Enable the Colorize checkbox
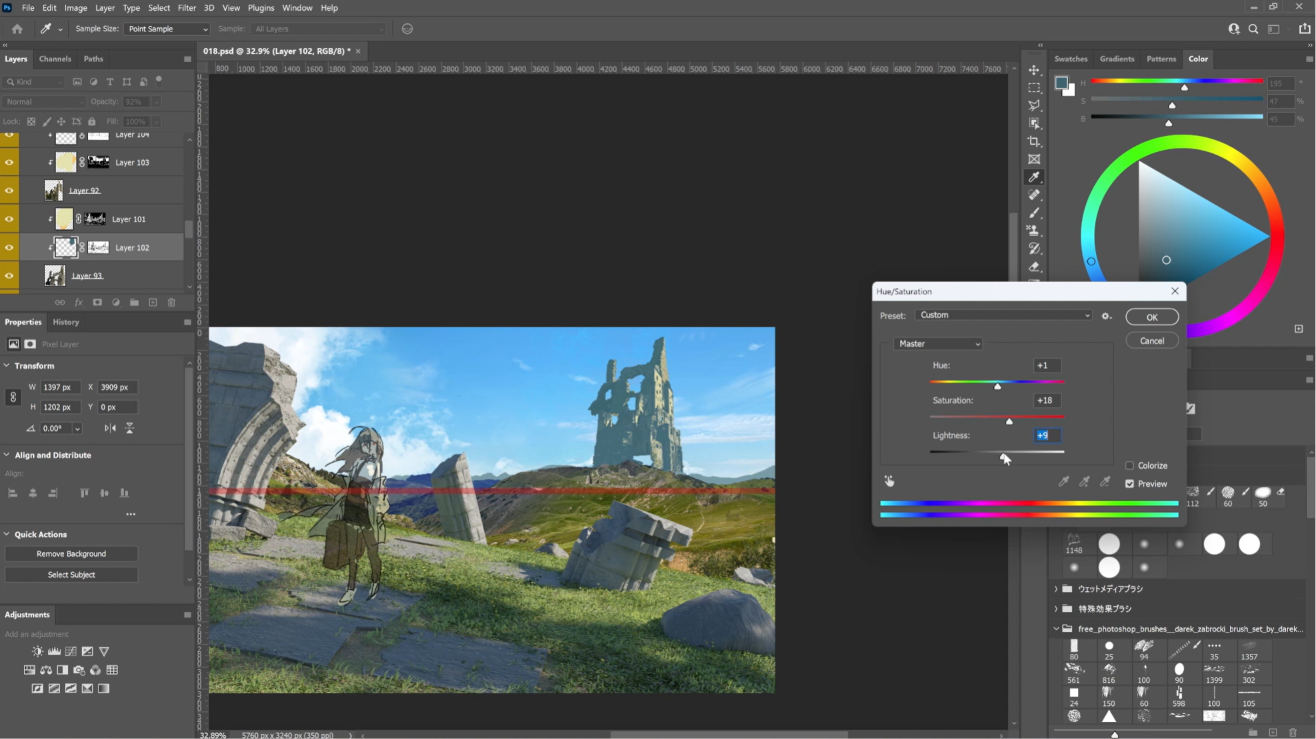Image resolution: width=1316 pixels, height=739 pixels. (1130, 466)
